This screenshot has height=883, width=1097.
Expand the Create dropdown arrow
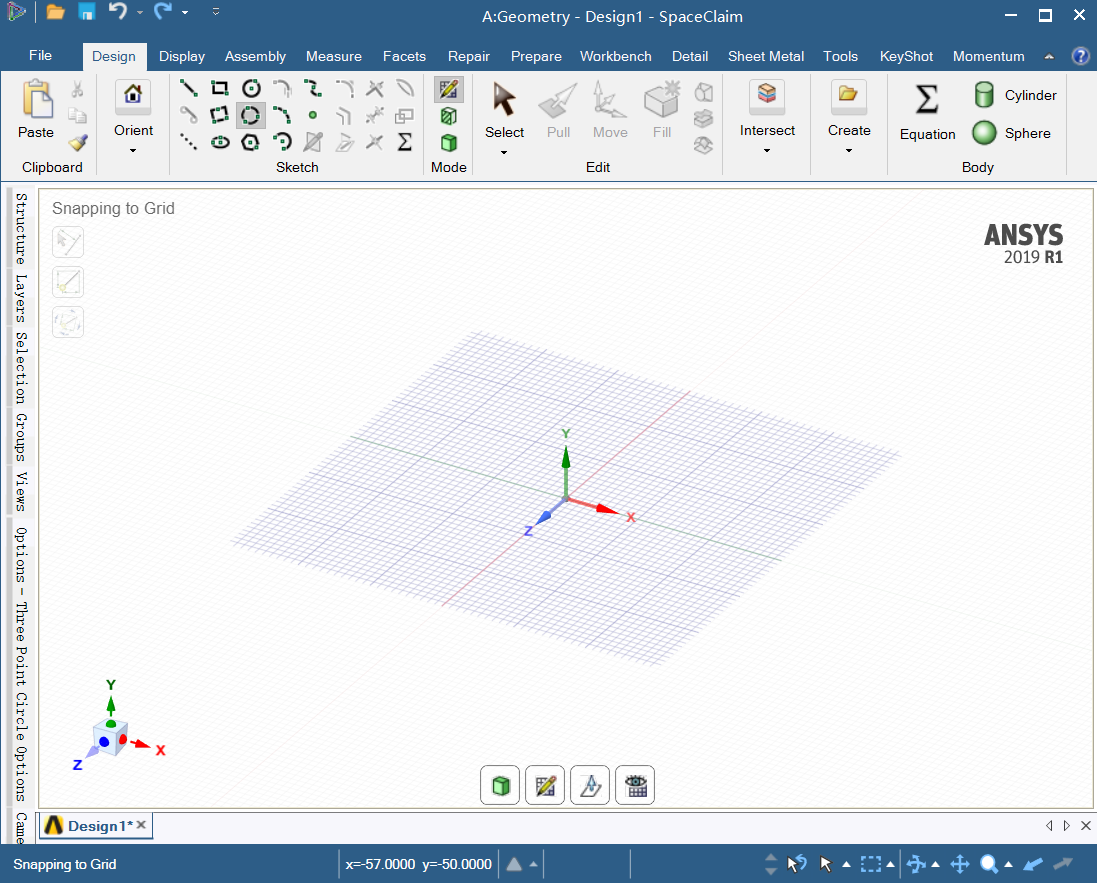pos(849,151)
